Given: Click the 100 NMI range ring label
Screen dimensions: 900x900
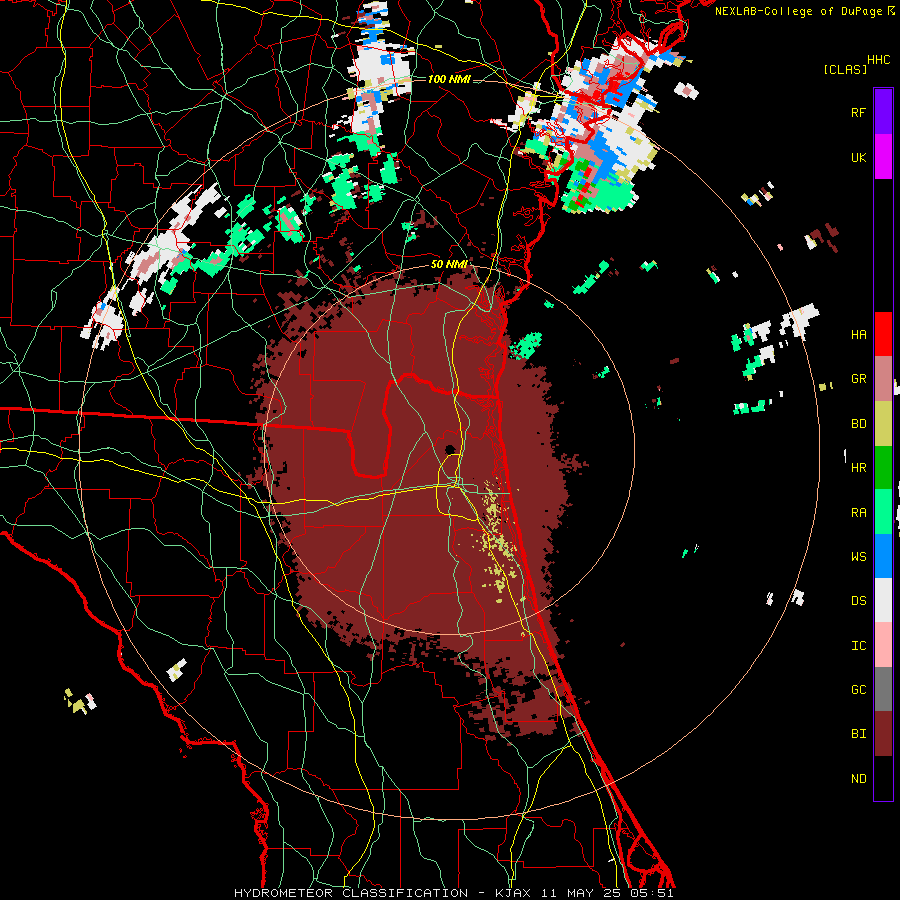Looking at the screenshot, I should click(449, 79).
